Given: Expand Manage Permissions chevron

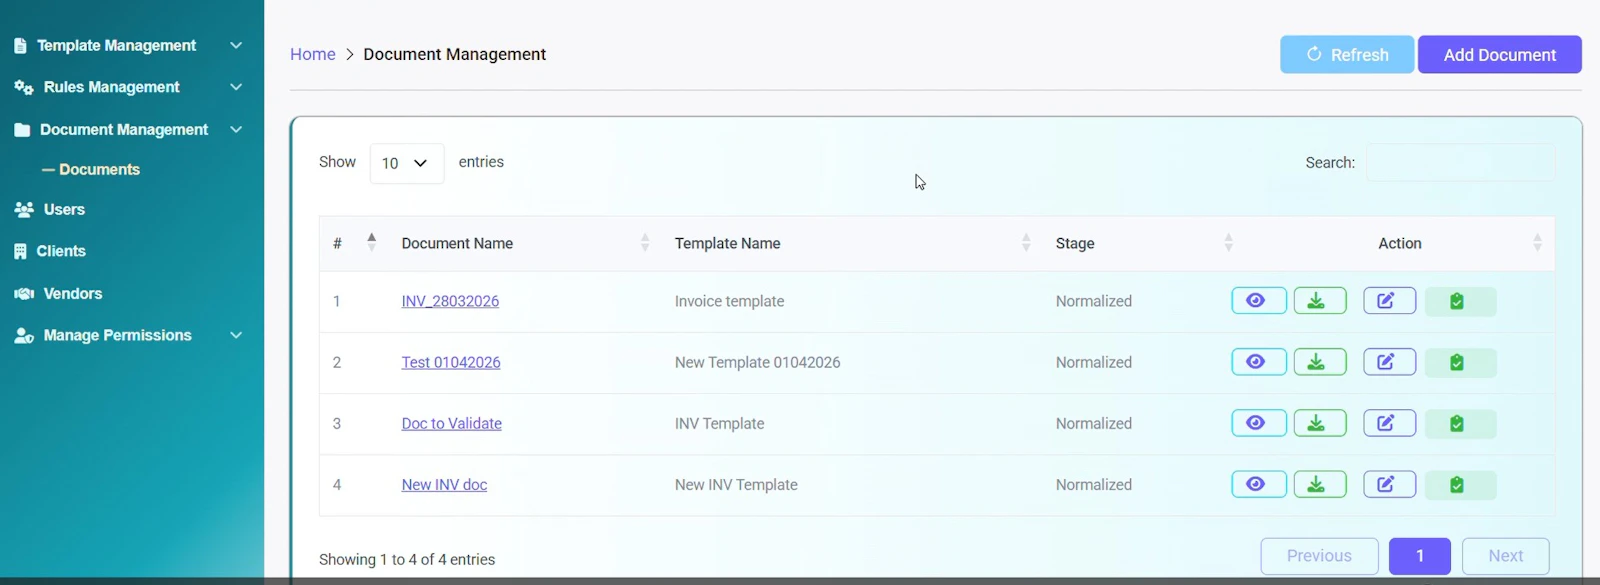Looking at the screenshot, I should 236,335.
